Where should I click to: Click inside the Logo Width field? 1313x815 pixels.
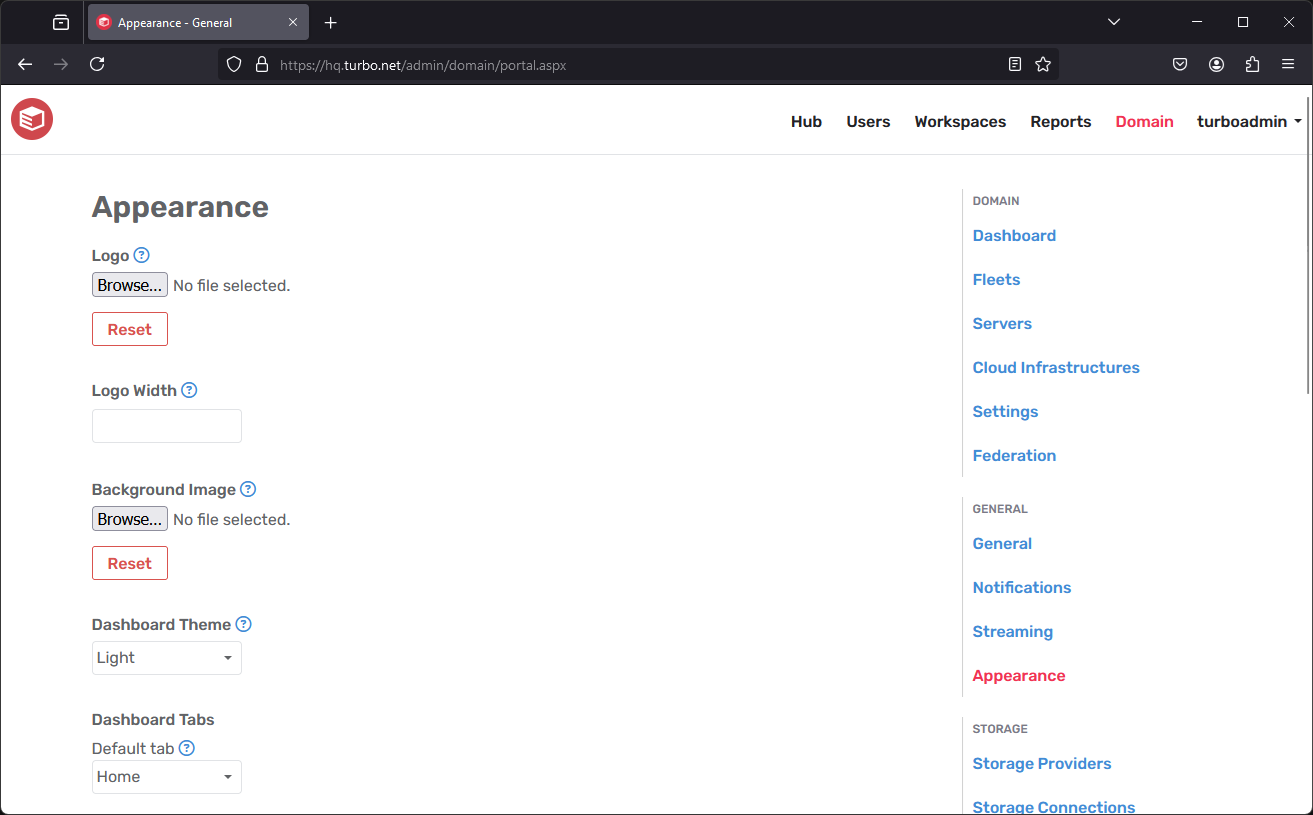tap(166, 425)
